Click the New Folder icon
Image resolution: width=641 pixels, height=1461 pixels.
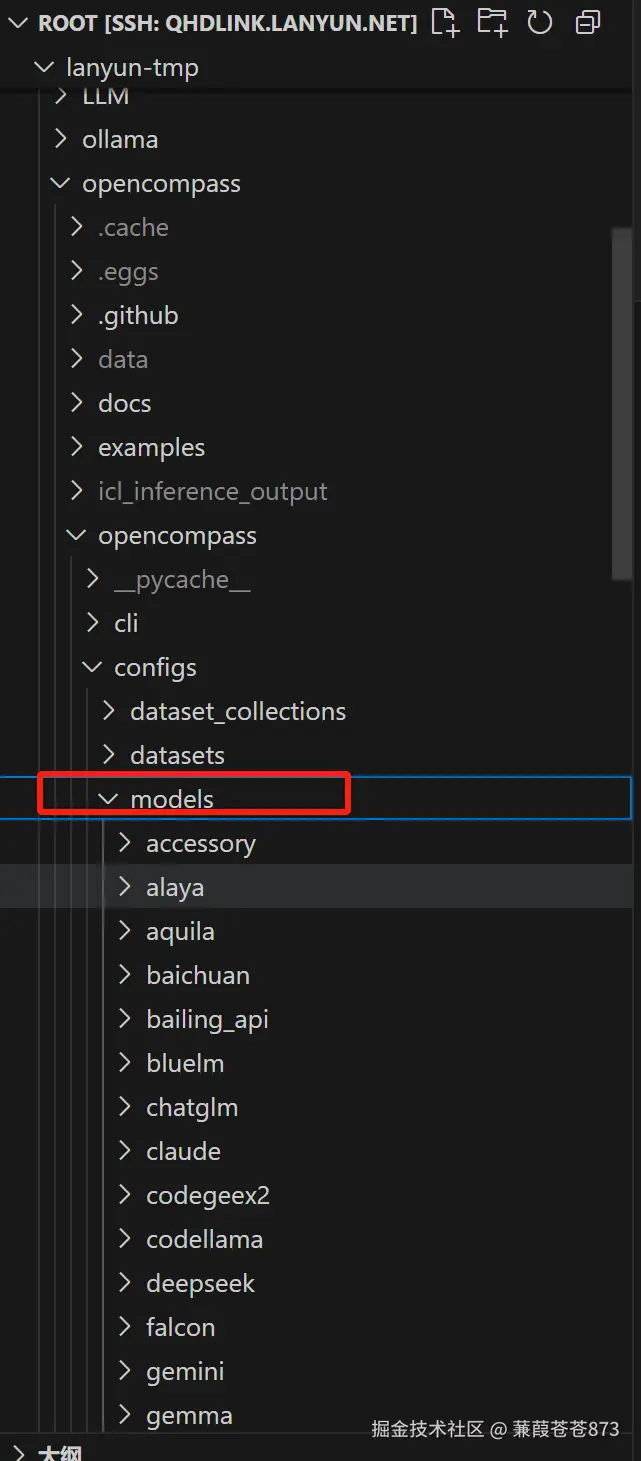(491, 21)
